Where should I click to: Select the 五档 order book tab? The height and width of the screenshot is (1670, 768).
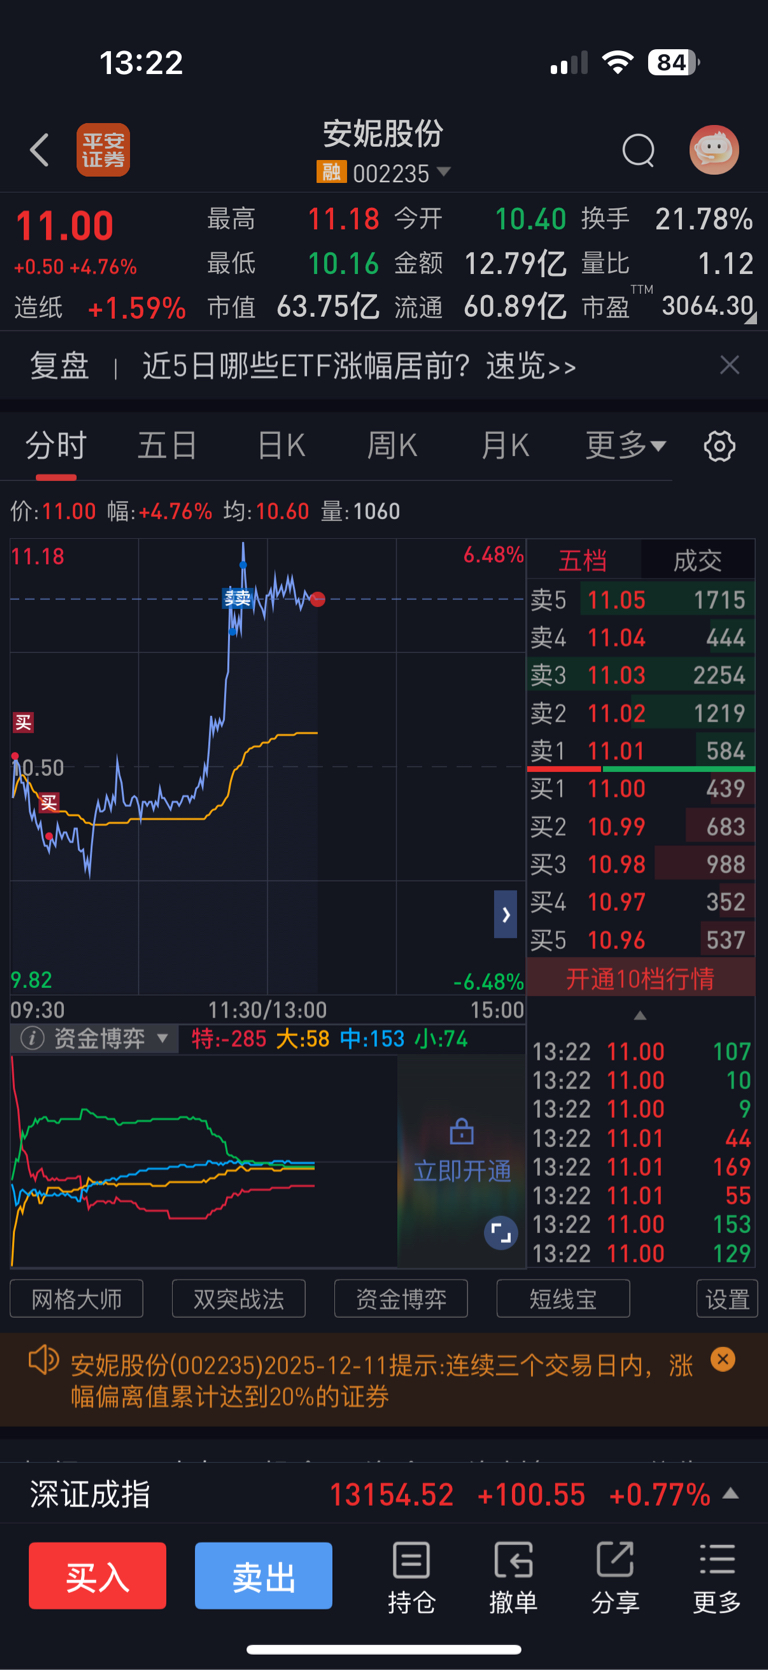point(583,560)
